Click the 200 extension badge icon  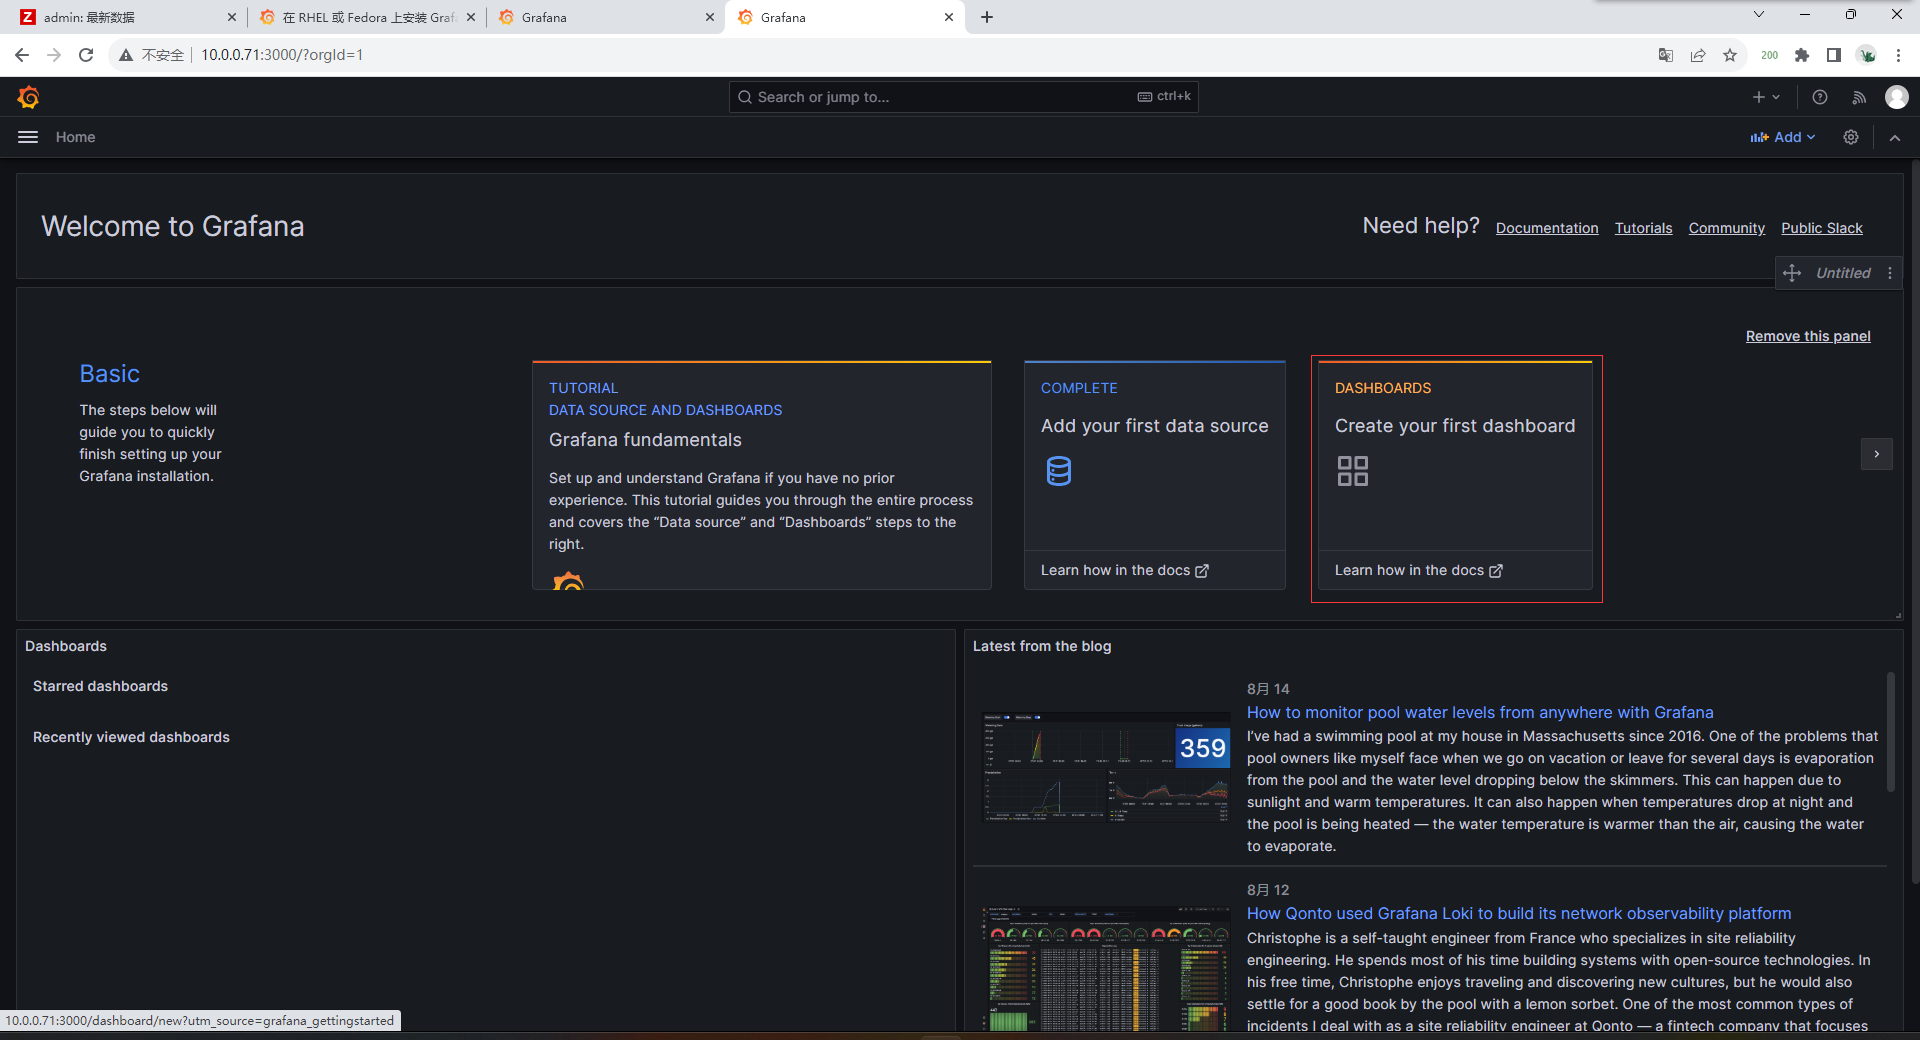click(x=1769, y=55)
